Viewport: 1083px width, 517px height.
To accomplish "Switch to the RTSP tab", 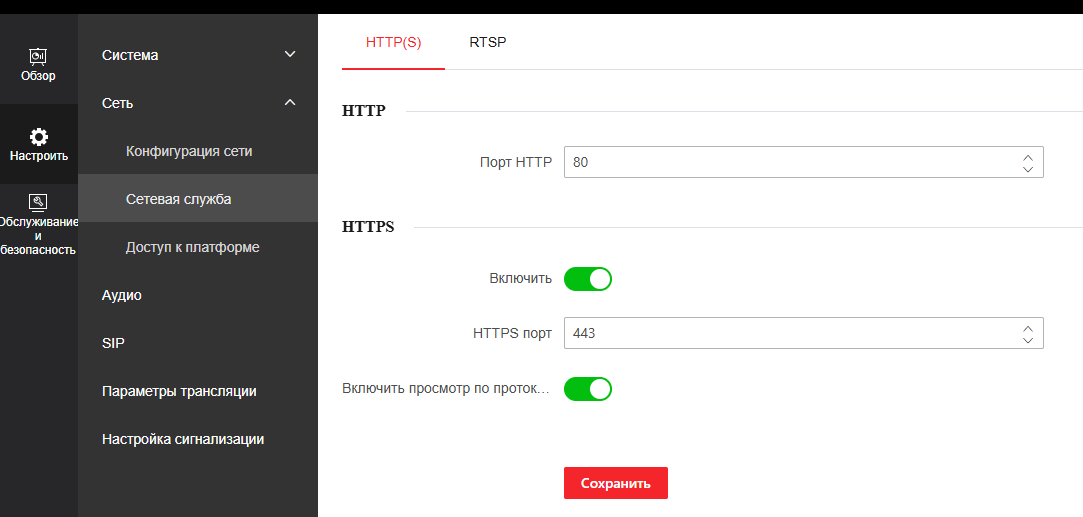I will click(x=487, y=43).
